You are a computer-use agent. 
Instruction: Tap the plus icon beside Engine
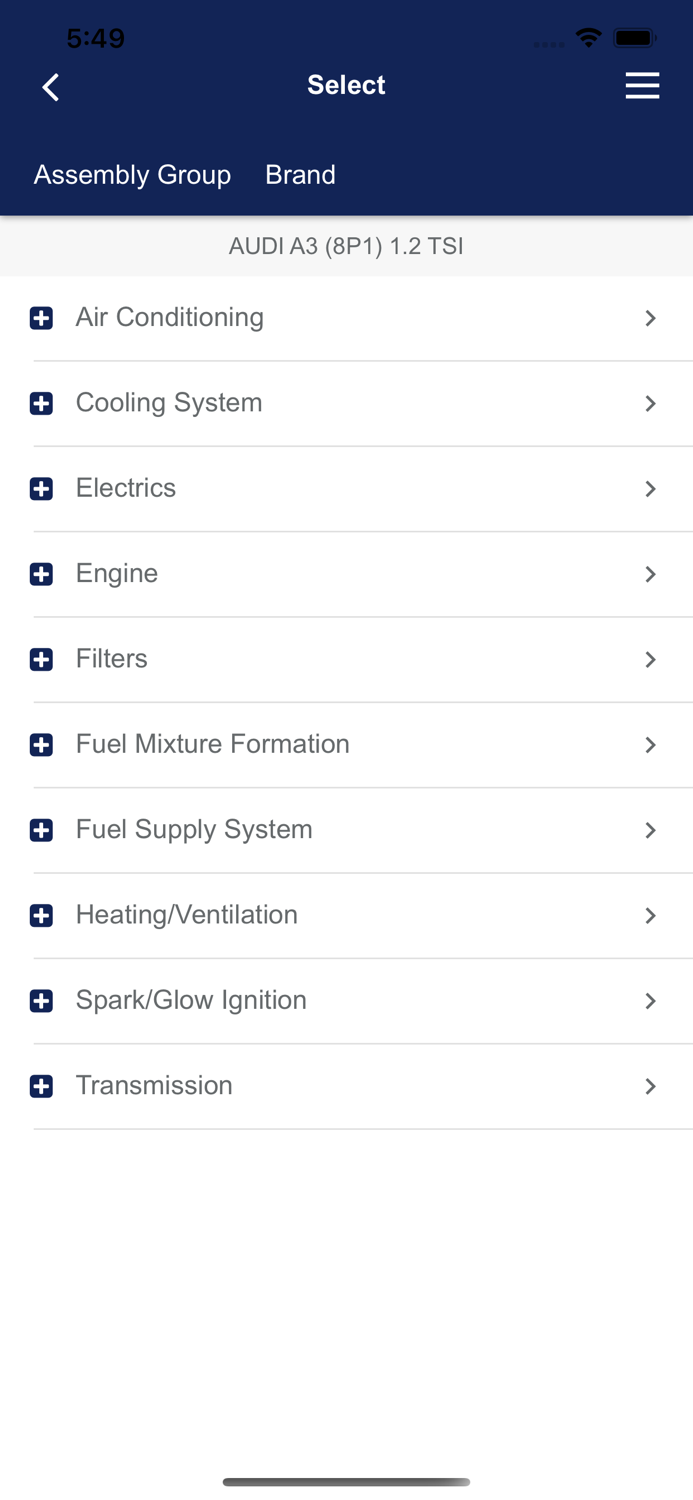[x=41, y=574]
